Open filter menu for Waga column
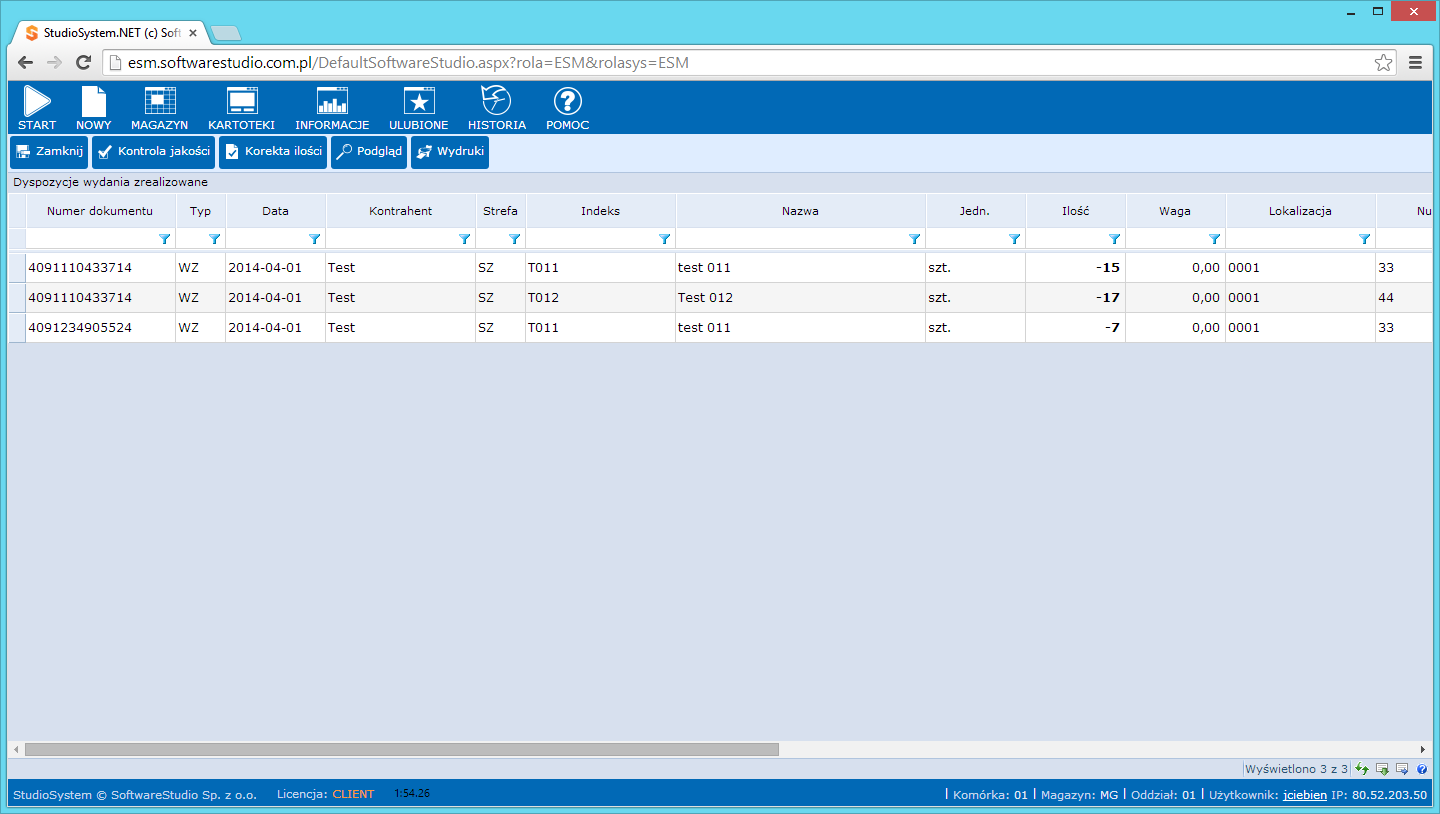 point(1215,239)
